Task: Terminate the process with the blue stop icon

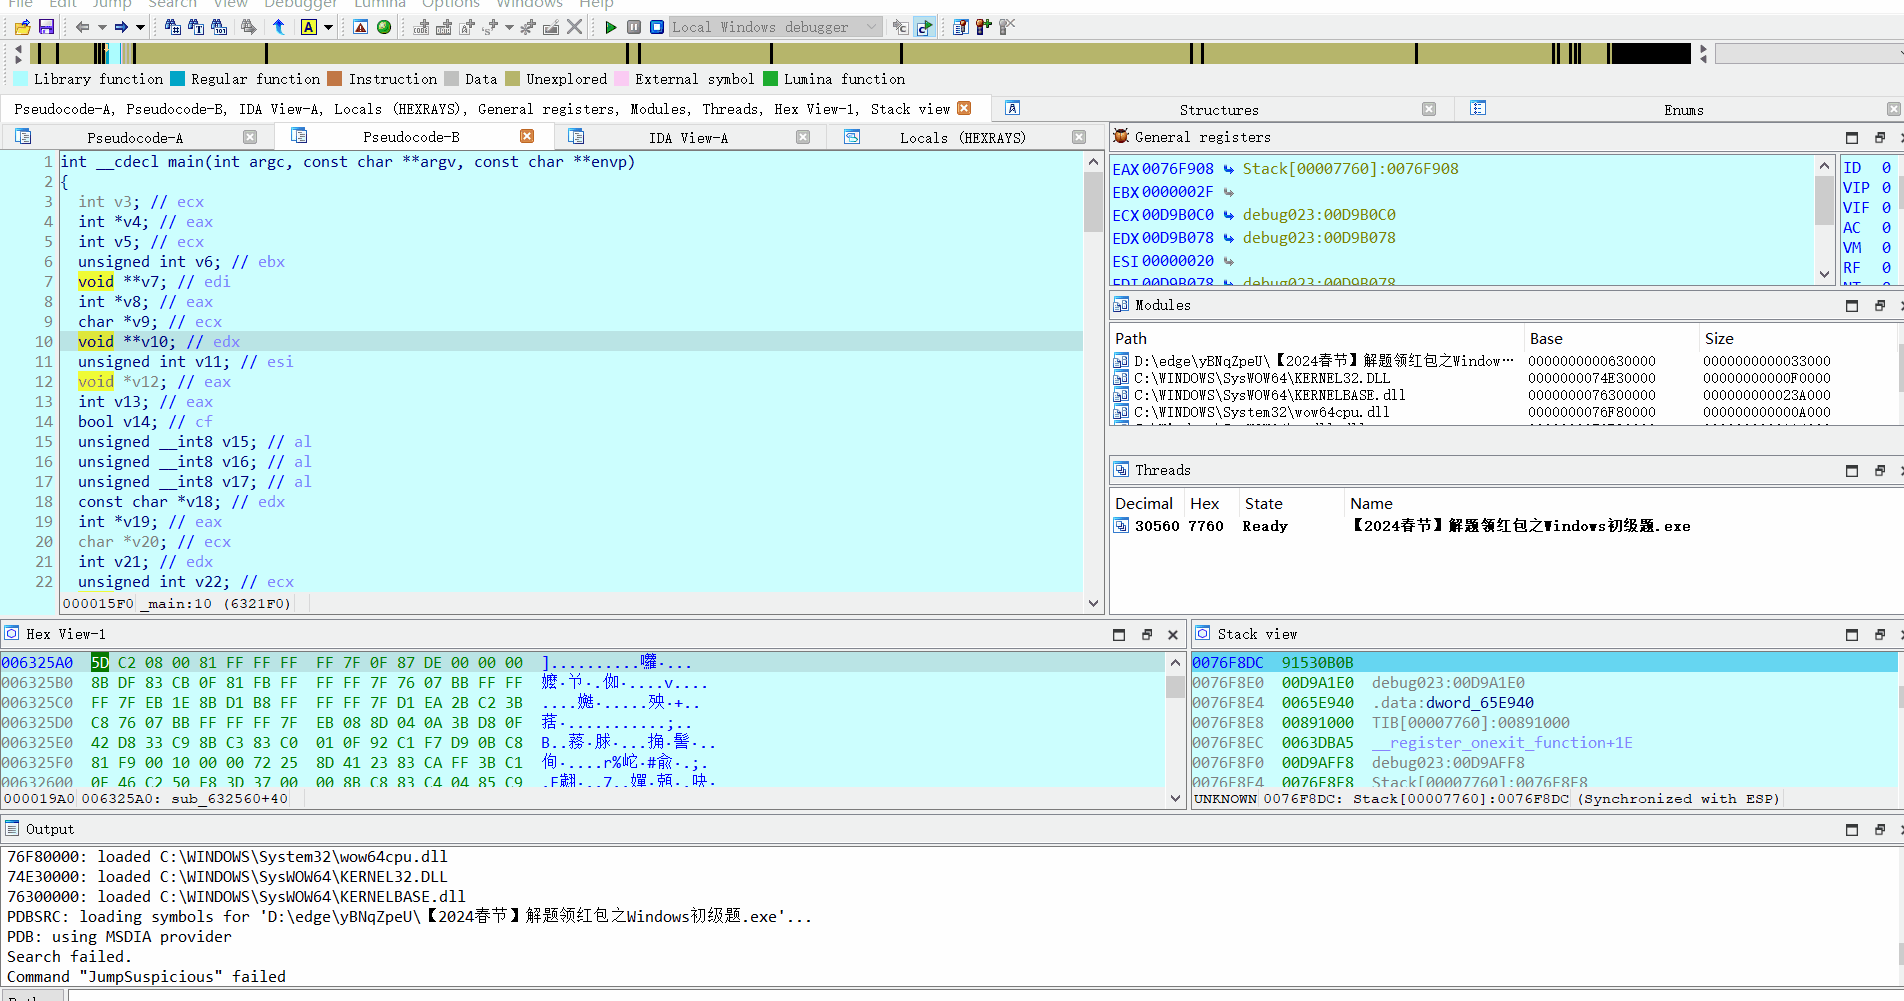Action: pyautogui.click(x=657, y=27)
